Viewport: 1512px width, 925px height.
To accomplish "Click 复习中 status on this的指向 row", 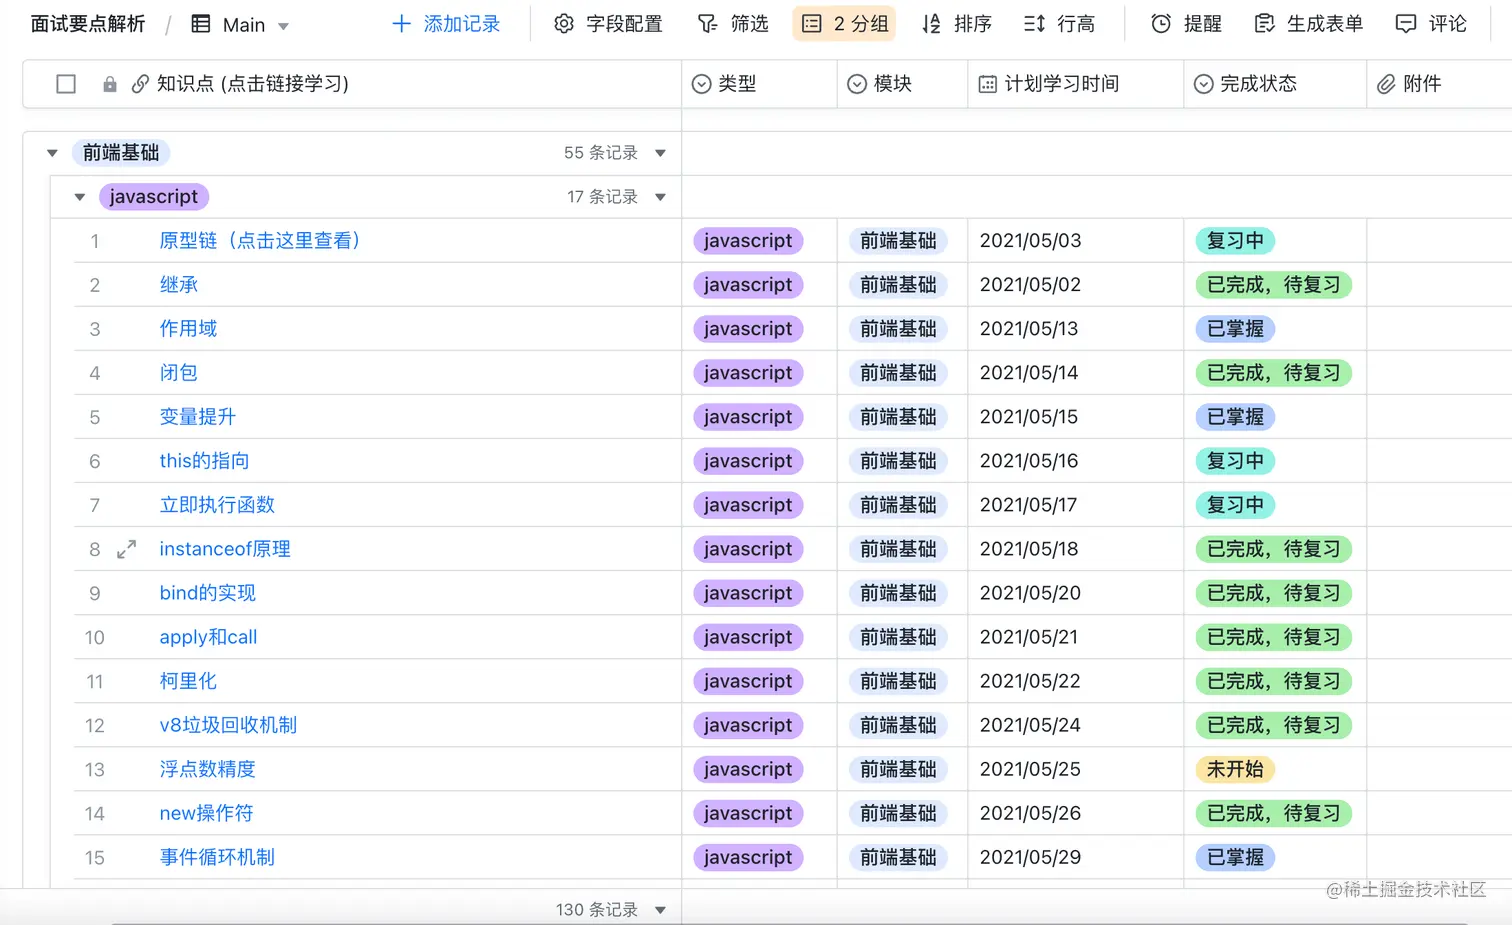I will point(1235,461).
